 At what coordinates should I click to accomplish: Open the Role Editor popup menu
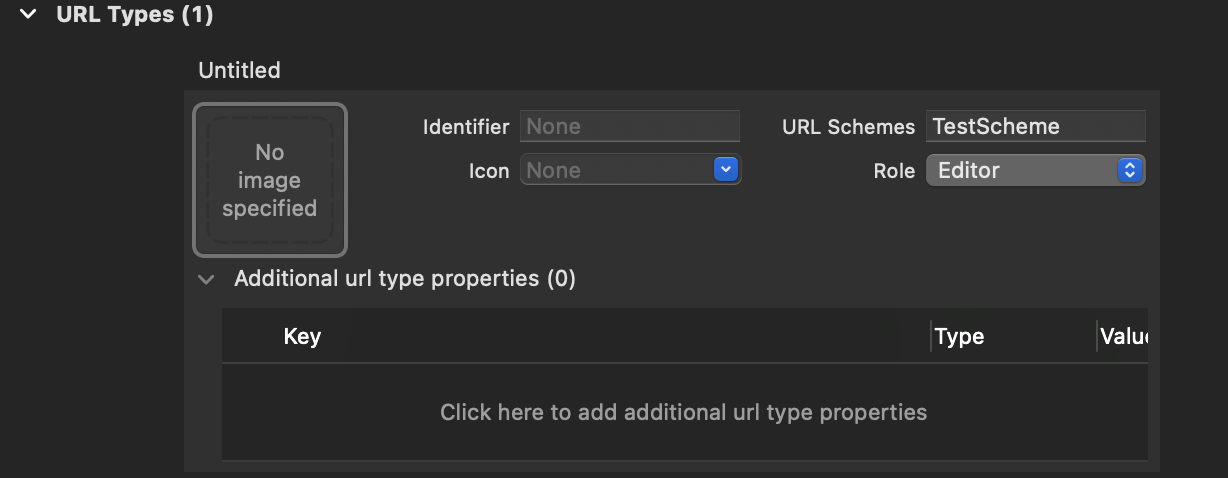pyautogui.click(x=1035, y=170)
